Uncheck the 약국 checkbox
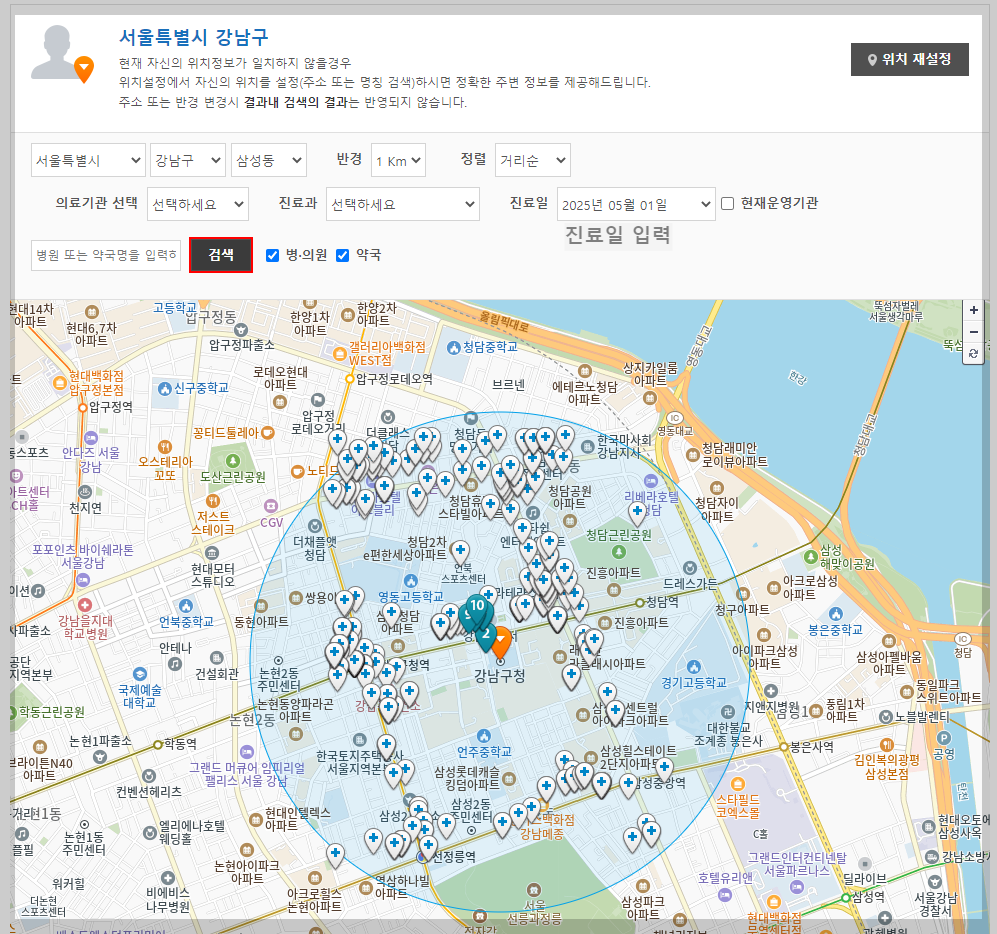The image size is (997, 934). click(x=342, y=256)
